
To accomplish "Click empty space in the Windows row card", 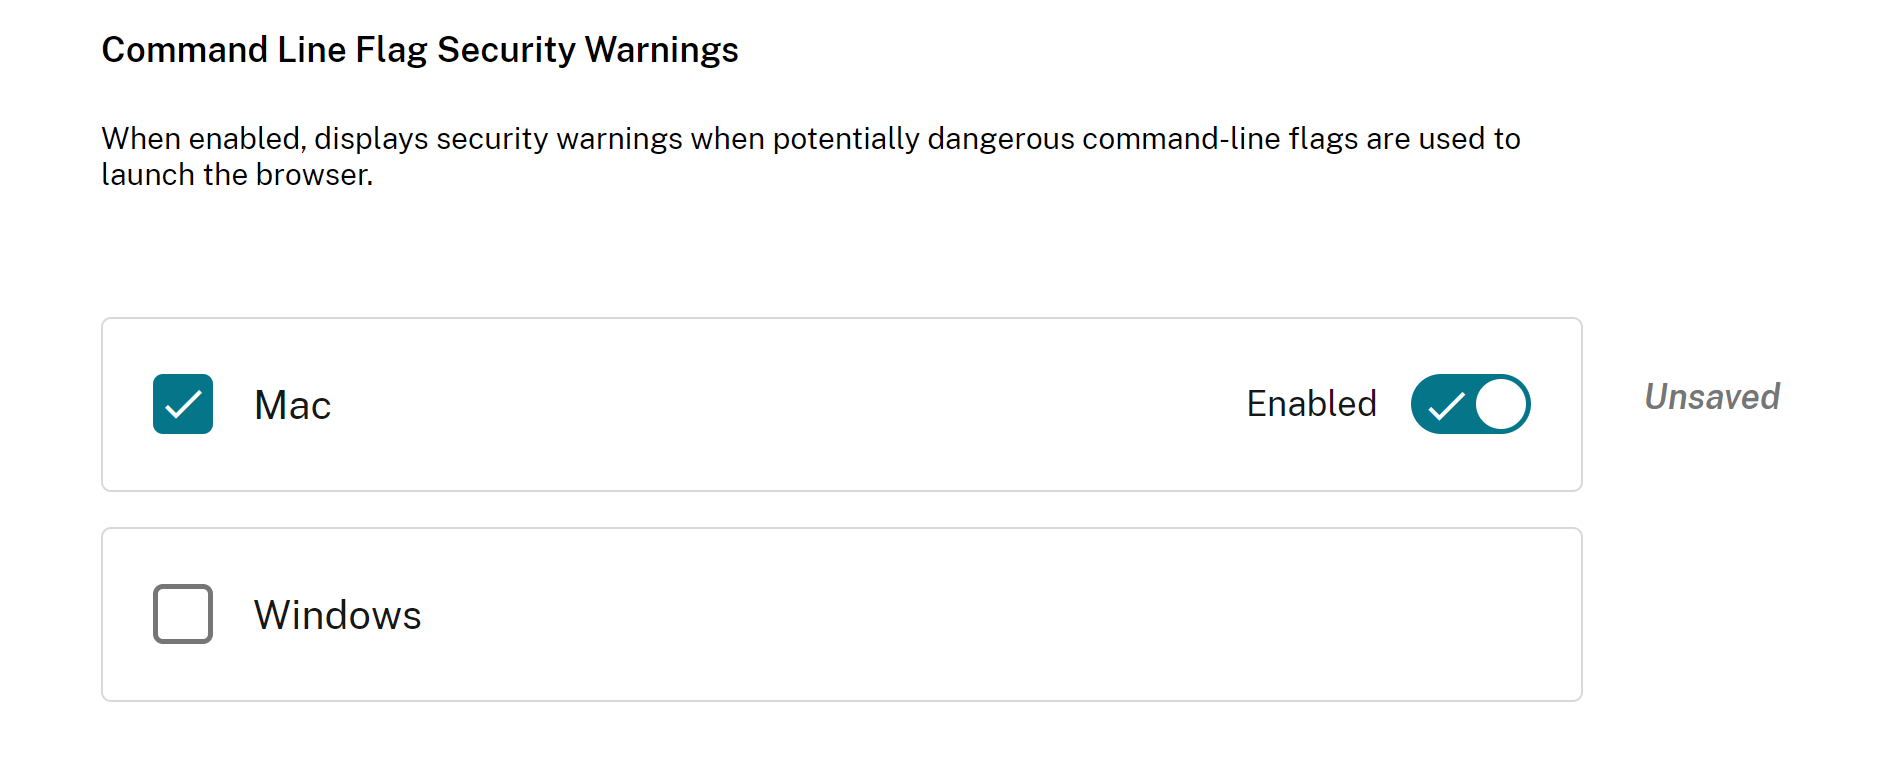I will [x=900, y=615].
